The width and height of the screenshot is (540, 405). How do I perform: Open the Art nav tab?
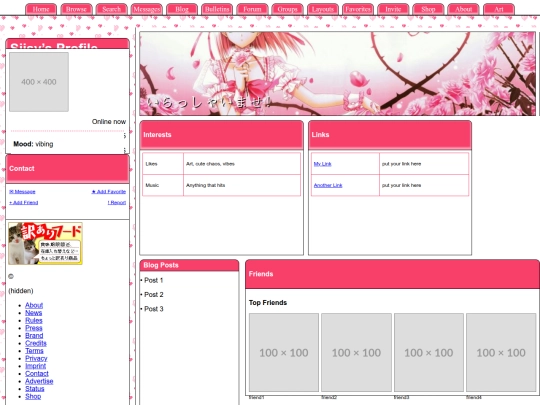coord(499,9)
